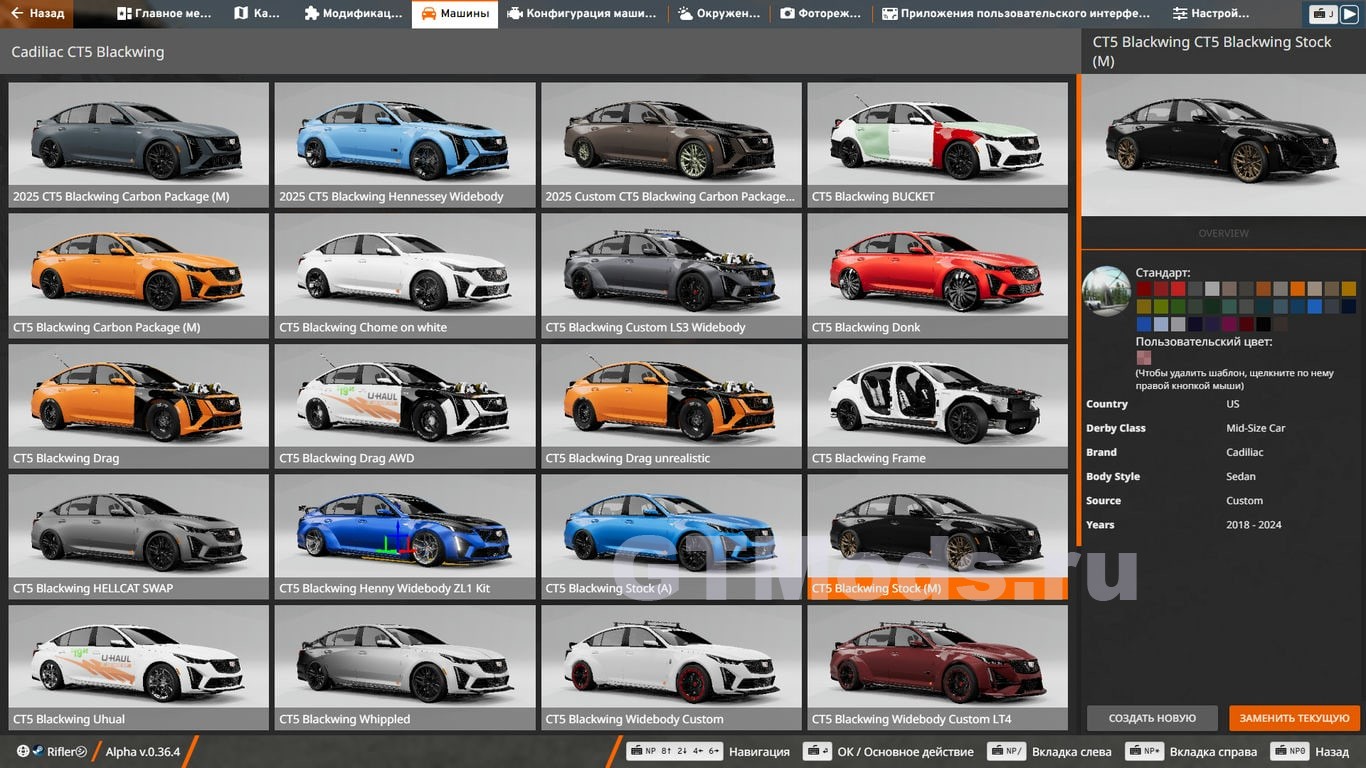Pick the black standard color swatch

point(1263,324)
